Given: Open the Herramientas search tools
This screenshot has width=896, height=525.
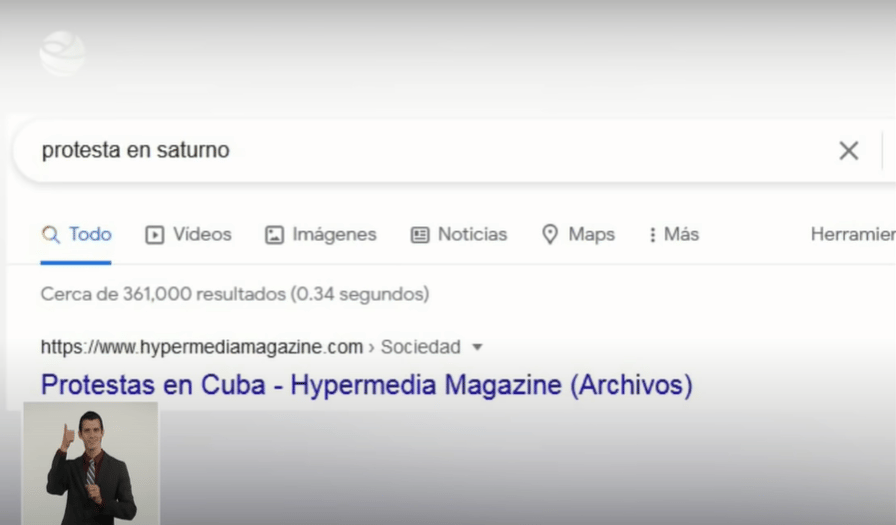Looking at the screenshot, I should [x=853, y=234].
